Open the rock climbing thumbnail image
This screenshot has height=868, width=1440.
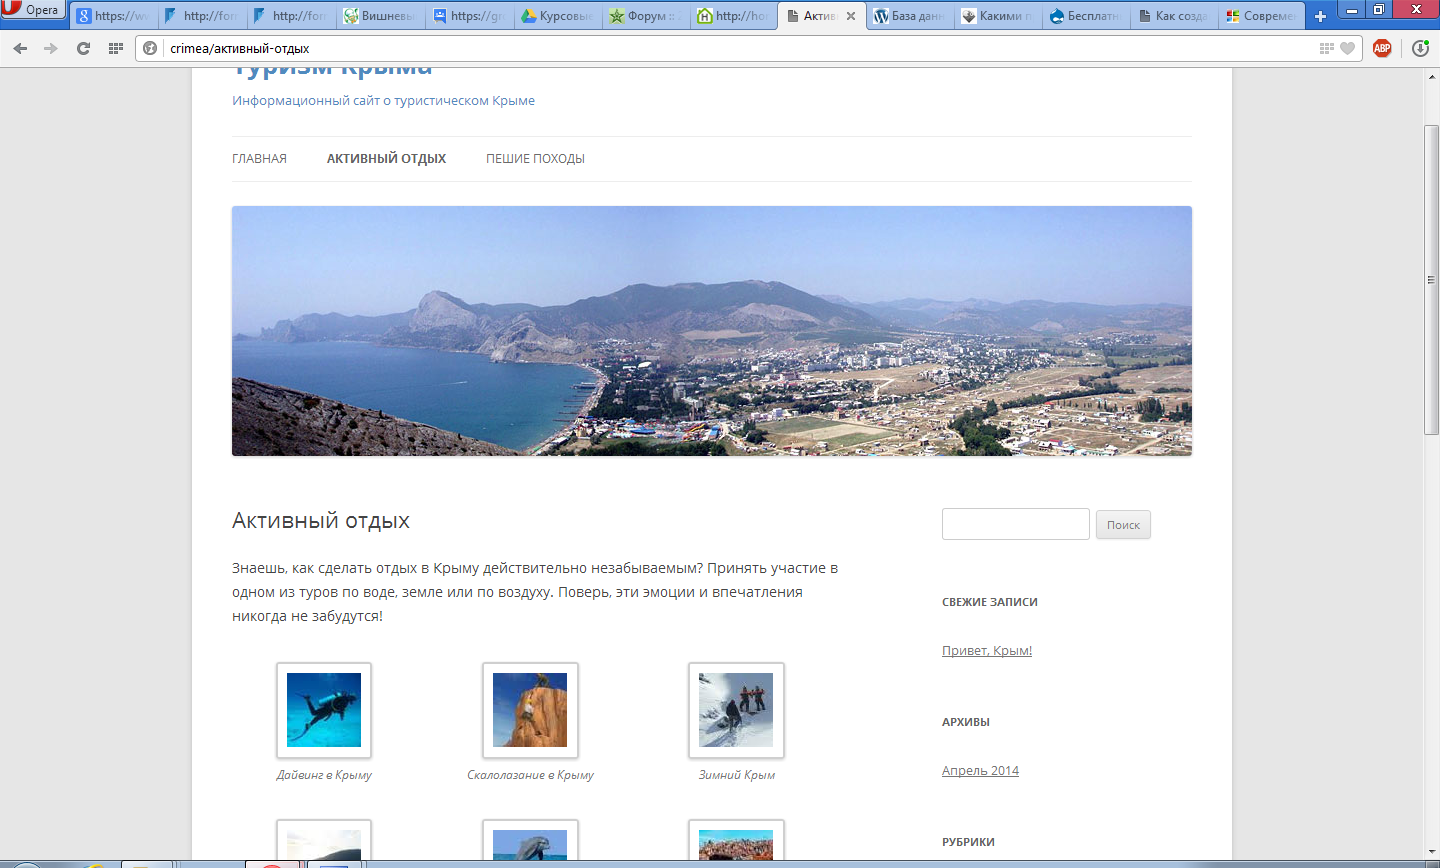(x=530, y=710)
